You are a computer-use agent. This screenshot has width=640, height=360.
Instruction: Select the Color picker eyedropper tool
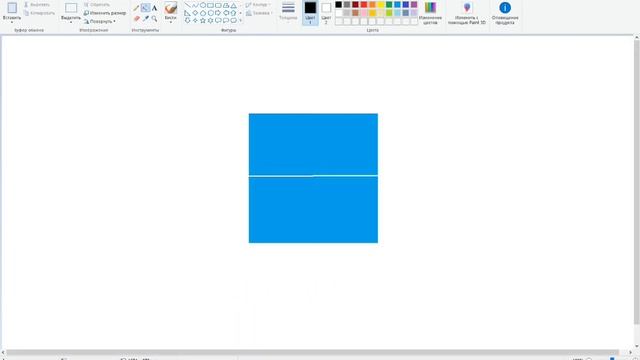pos(146,18)
